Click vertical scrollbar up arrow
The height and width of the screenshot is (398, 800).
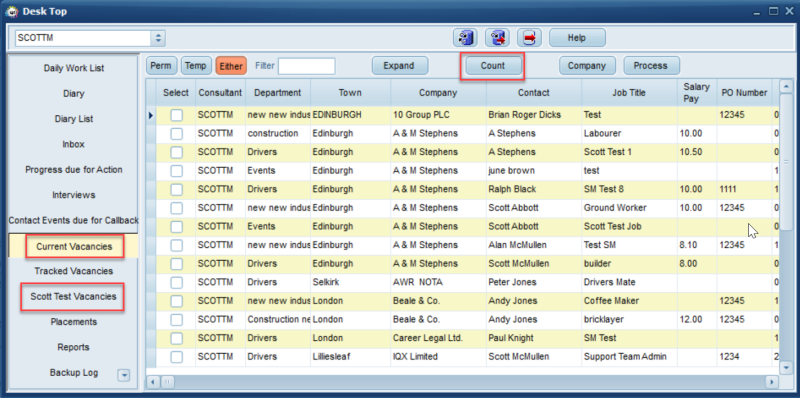point(786,86)
